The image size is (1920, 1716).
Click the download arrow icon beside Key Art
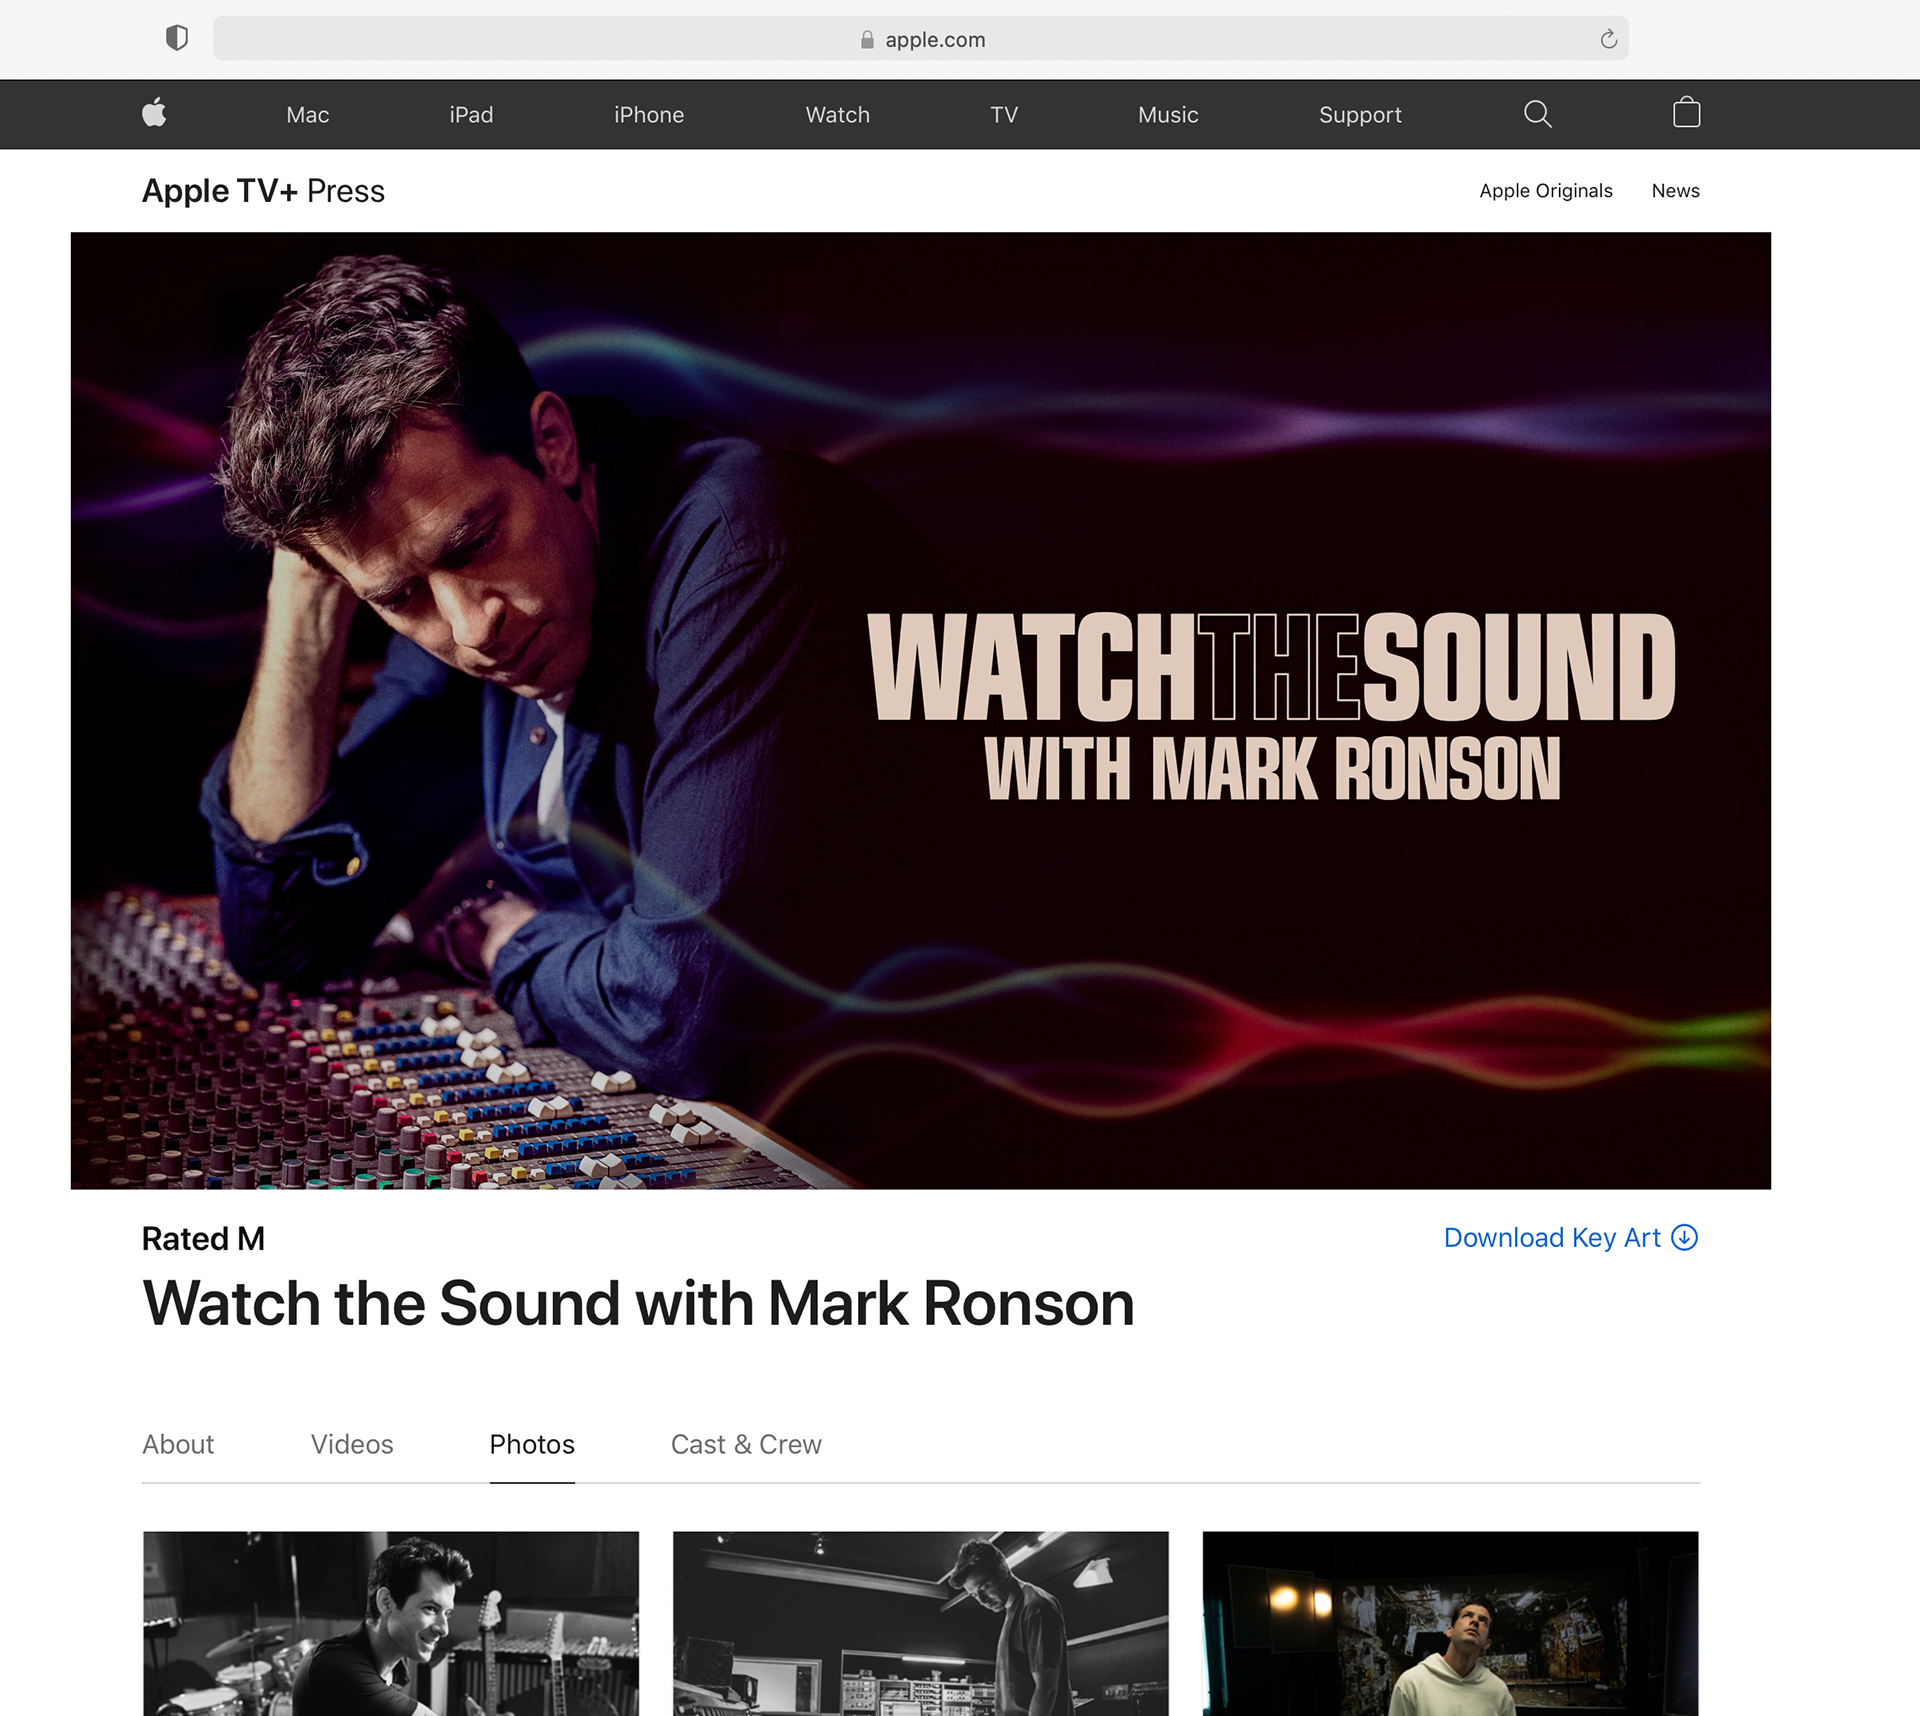[1685, 1238]
